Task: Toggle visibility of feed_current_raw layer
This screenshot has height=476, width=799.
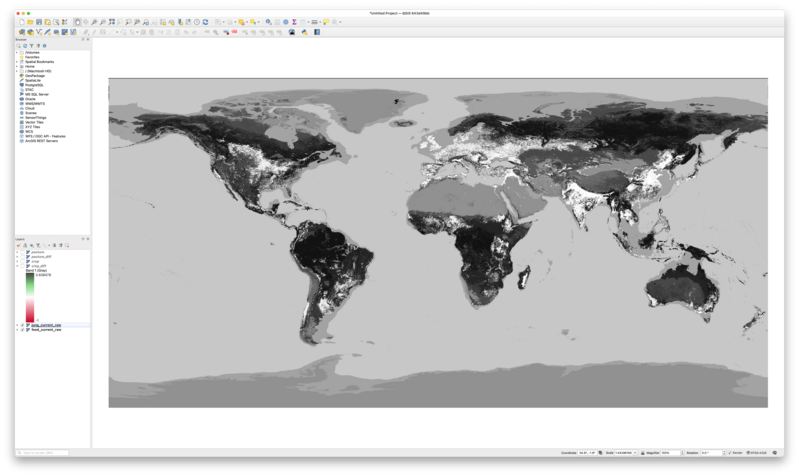Action: pyautogui.click(x=22, y=329)
